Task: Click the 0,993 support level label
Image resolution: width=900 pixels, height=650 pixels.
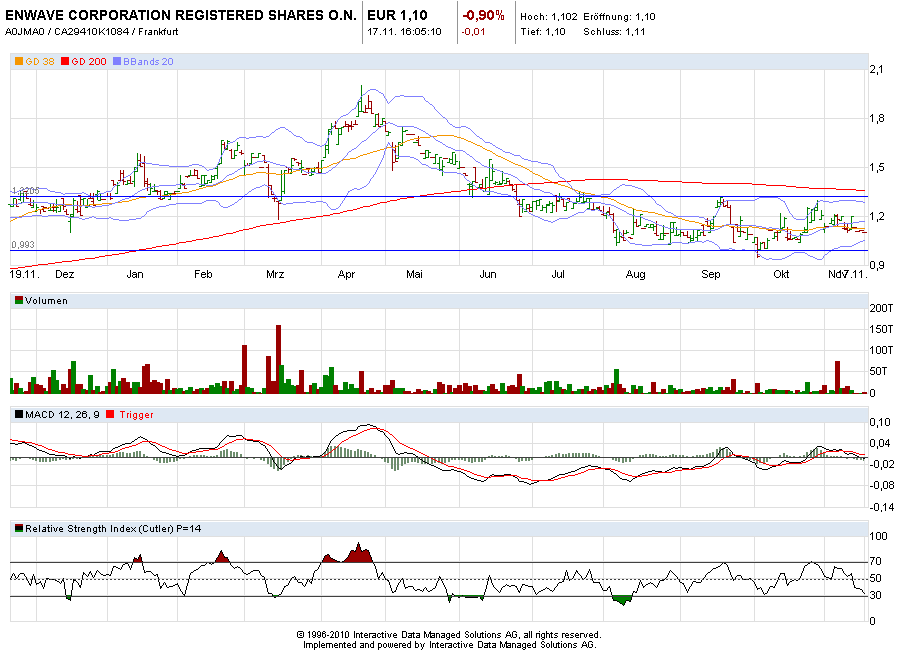Action: (x=23, y=245)
